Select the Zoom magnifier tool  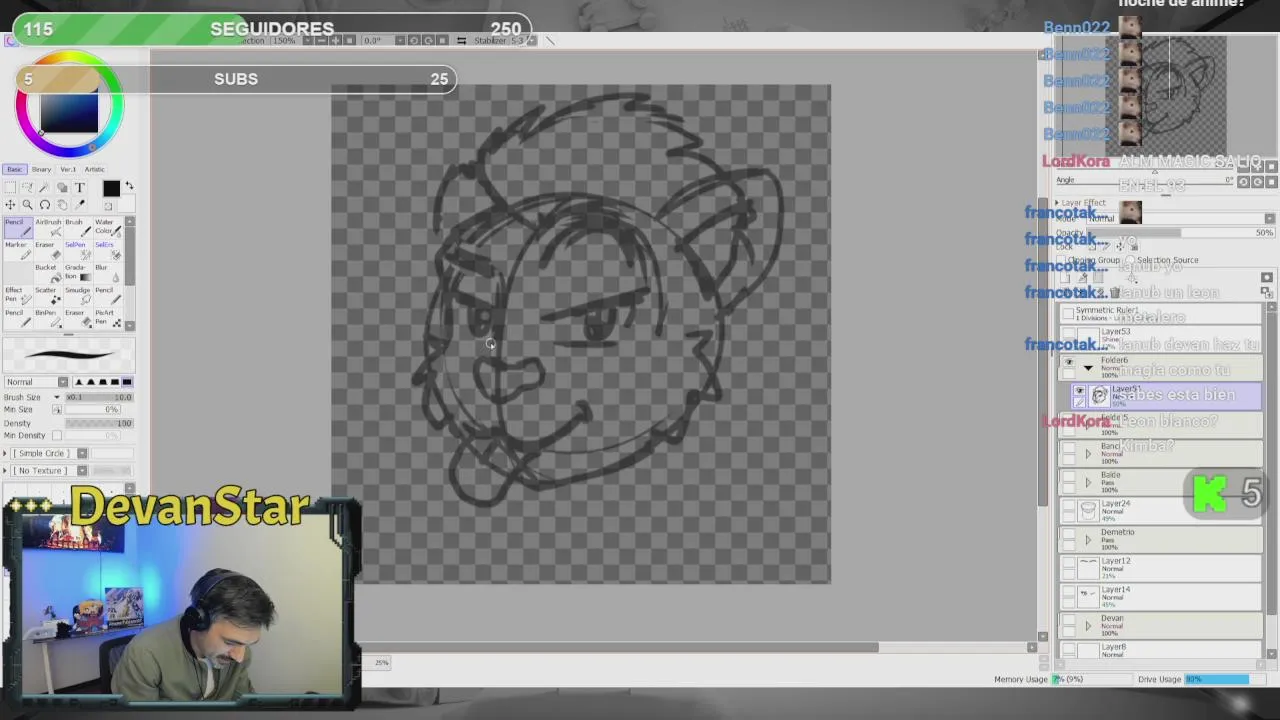point(28,204)
